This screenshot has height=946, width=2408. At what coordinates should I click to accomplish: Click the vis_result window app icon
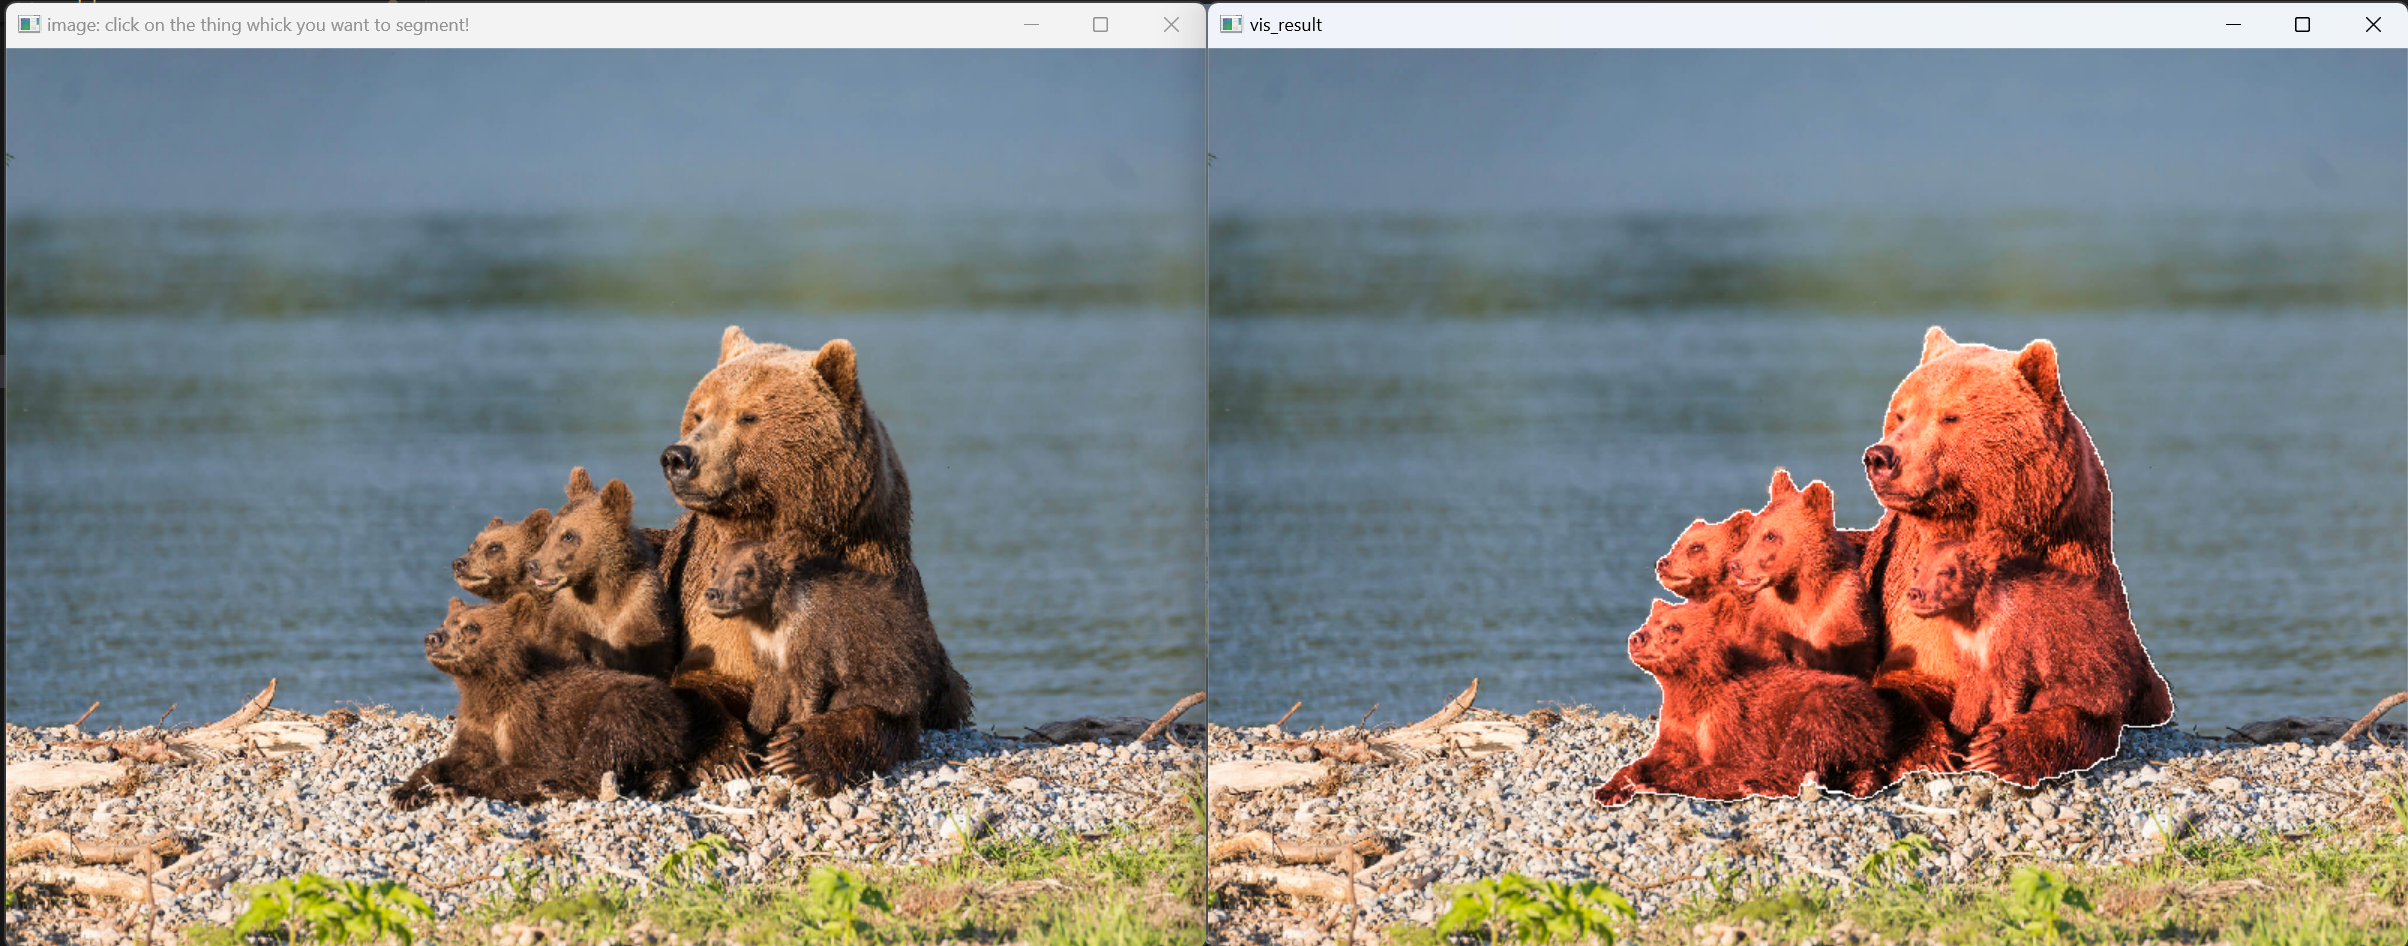pos(1231,24)
